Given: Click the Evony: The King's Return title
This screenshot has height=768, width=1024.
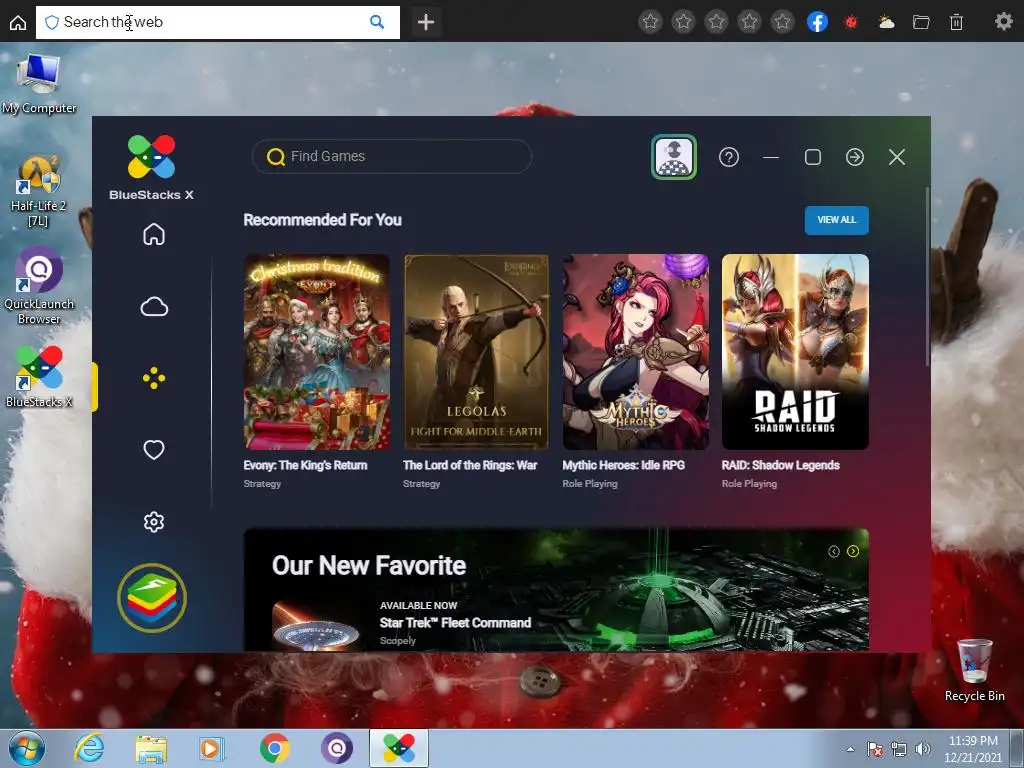Looking at the screenshot, I should coord(305,465).
